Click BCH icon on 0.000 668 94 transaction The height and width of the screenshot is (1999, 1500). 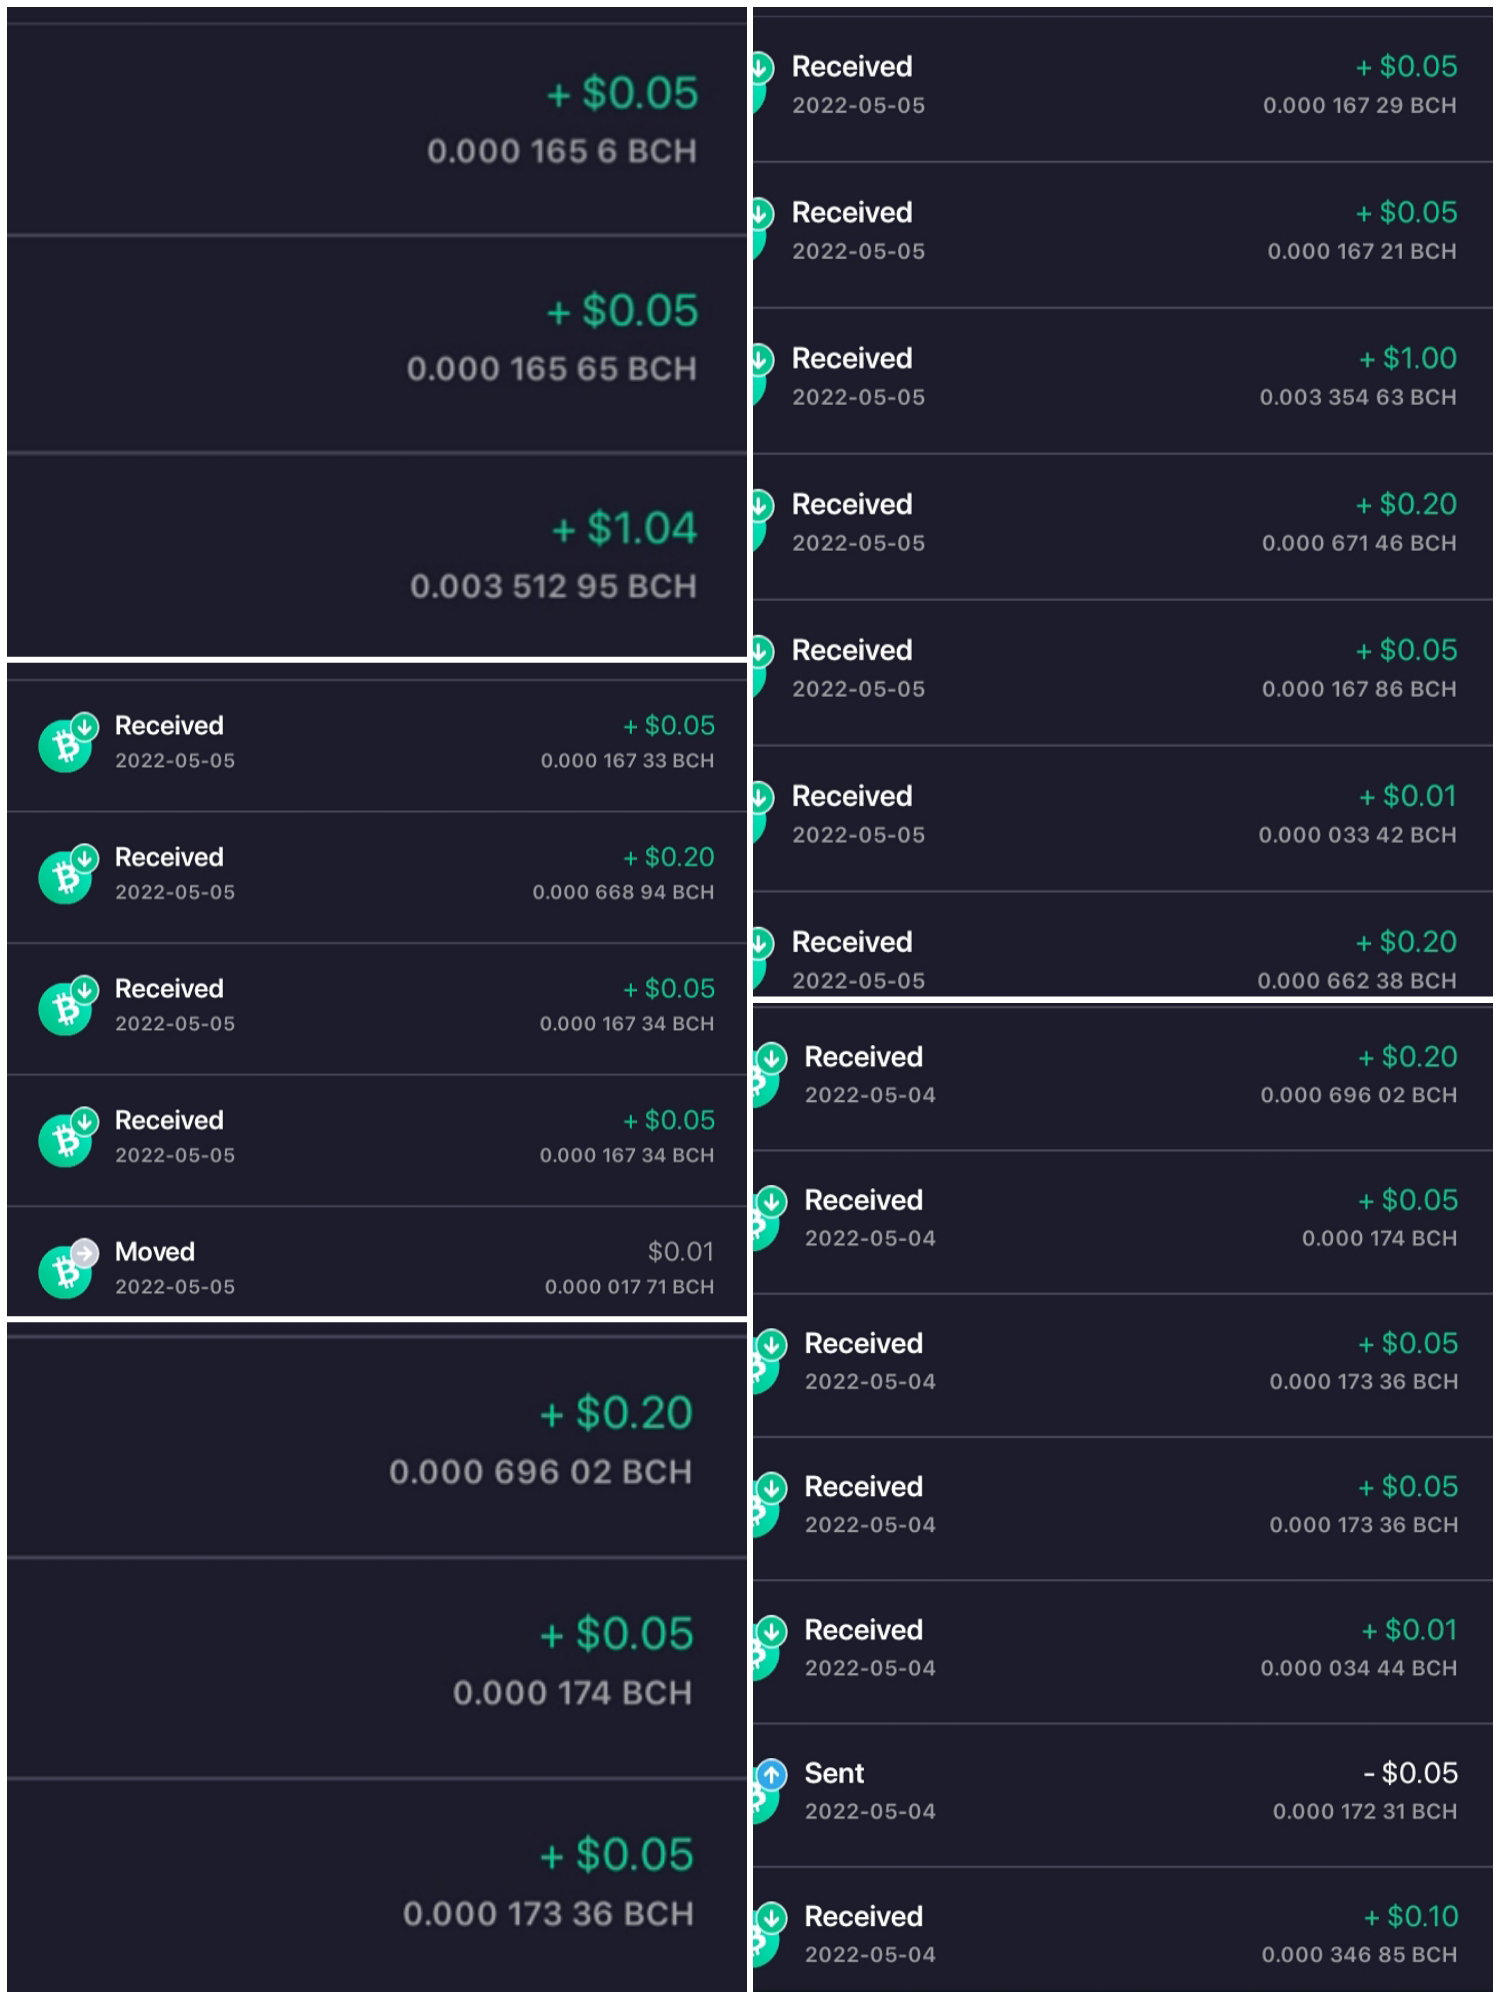click(65, 876)
